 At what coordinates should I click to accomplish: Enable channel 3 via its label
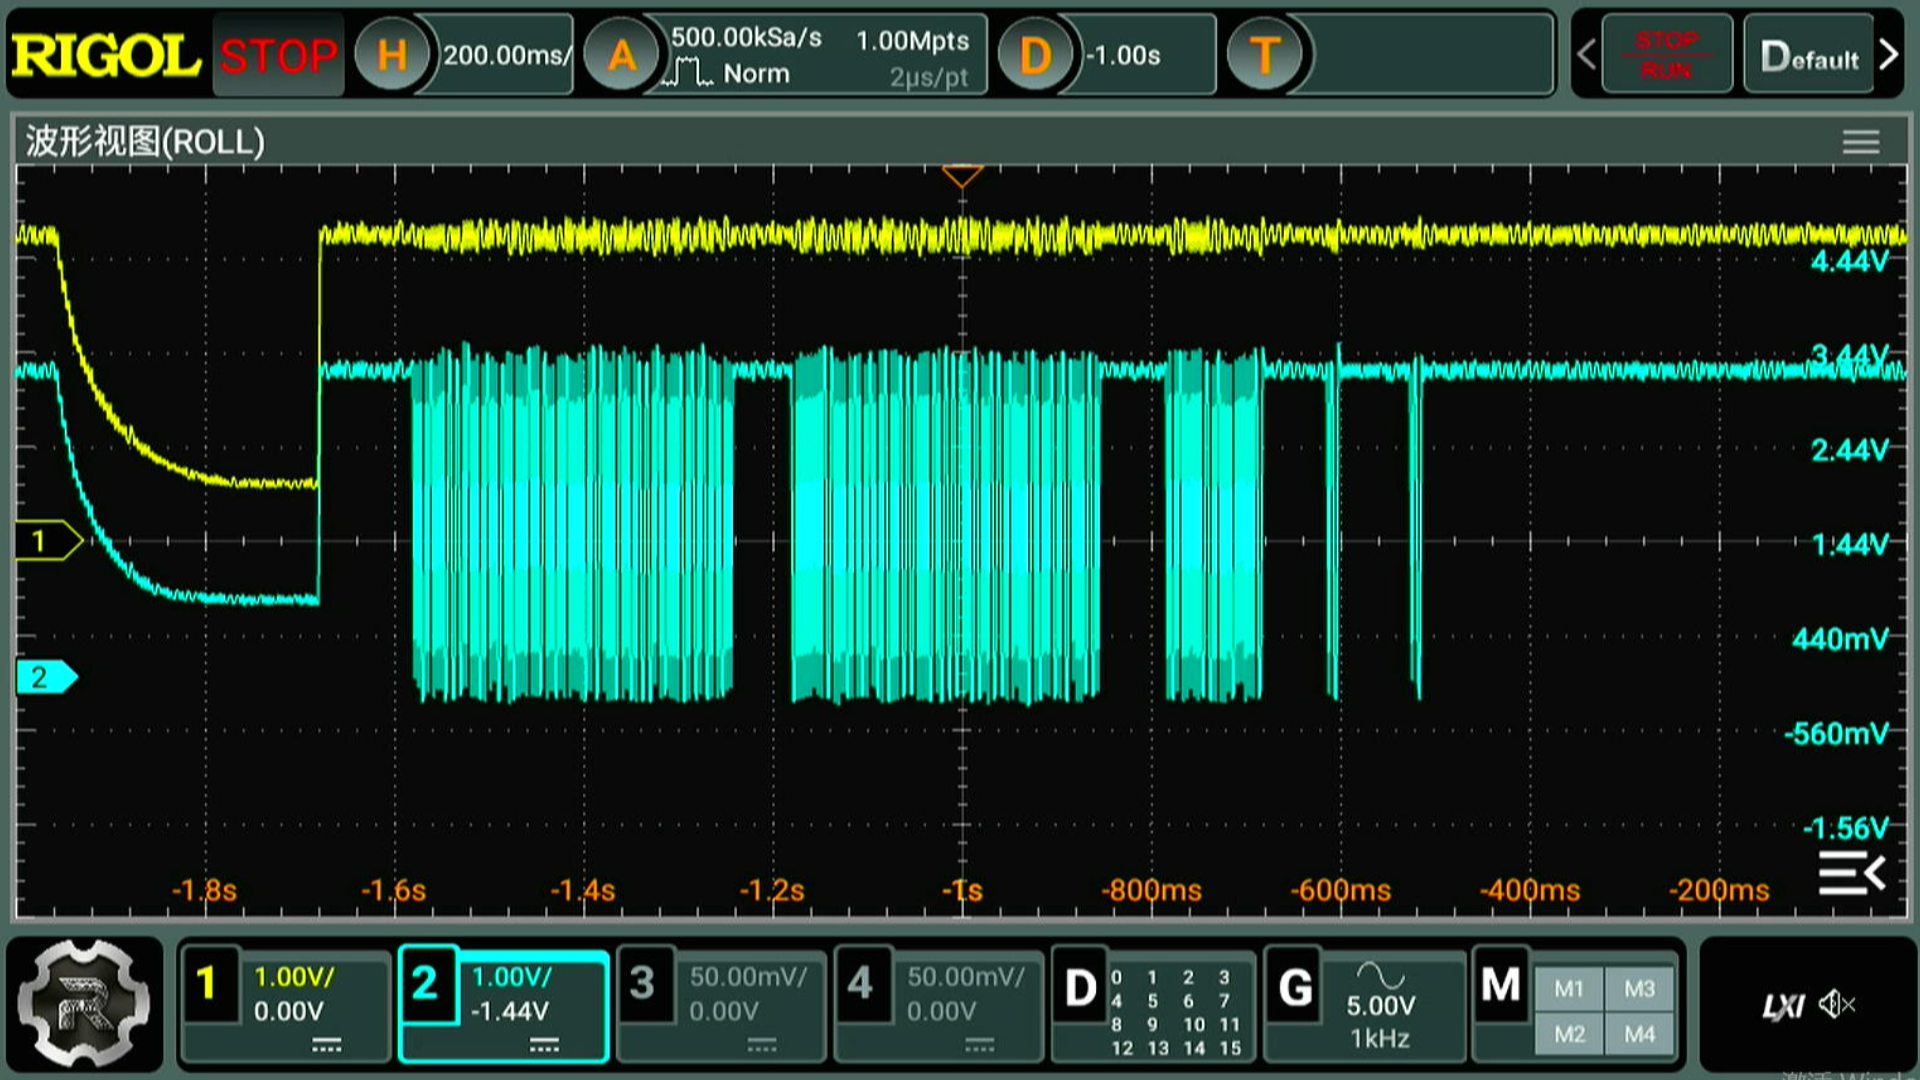(x=643, y=983)
